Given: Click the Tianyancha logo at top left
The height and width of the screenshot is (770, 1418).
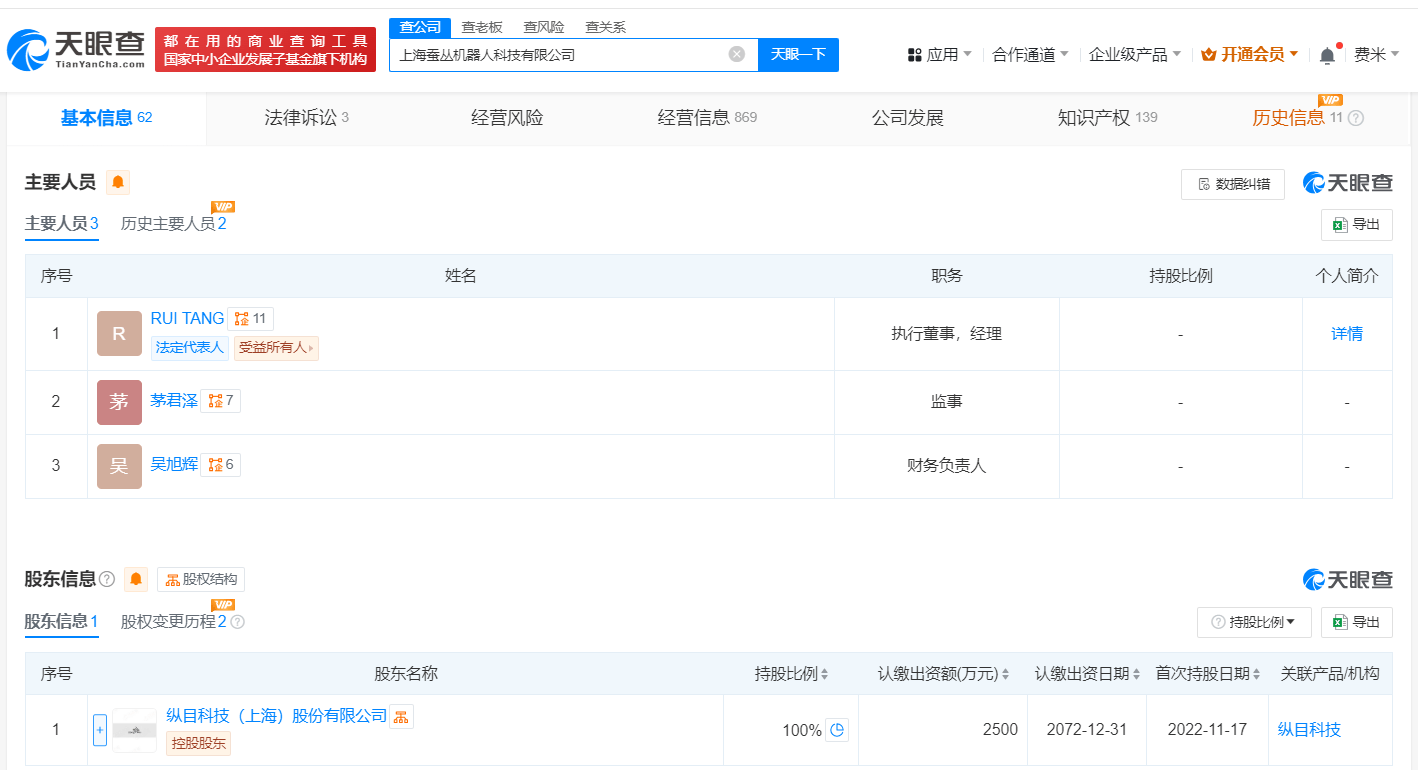Looking at the screenshot, I should coord(76,49).
